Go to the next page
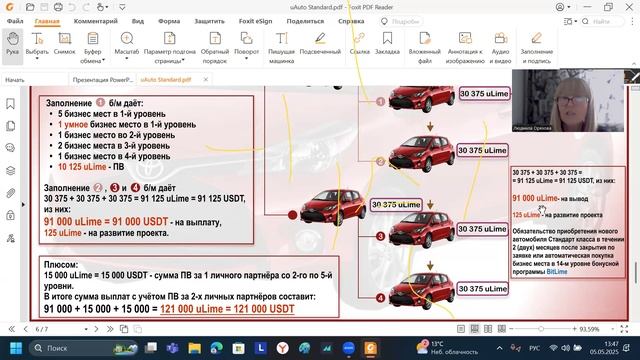 (x=96, y=329)
